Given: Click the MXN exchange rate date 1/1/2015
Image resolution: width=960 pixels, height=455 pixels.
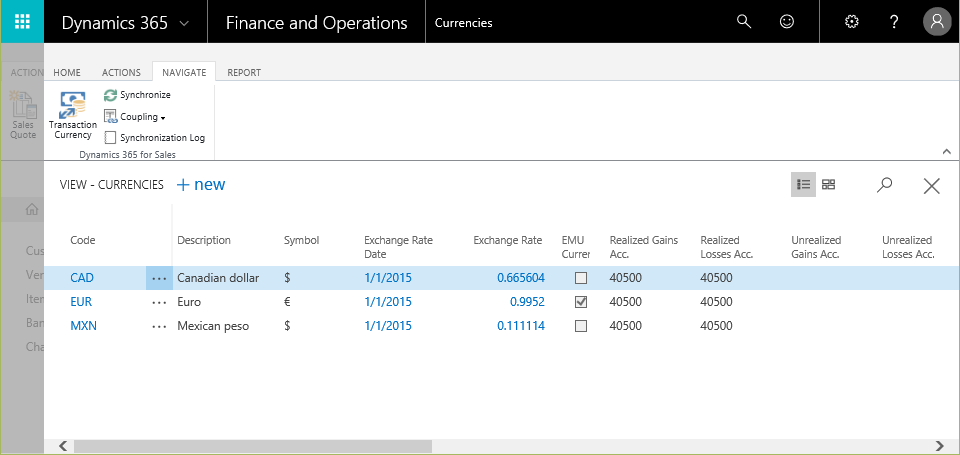Looking at the screenshot, I should click(x=388, y=326).
